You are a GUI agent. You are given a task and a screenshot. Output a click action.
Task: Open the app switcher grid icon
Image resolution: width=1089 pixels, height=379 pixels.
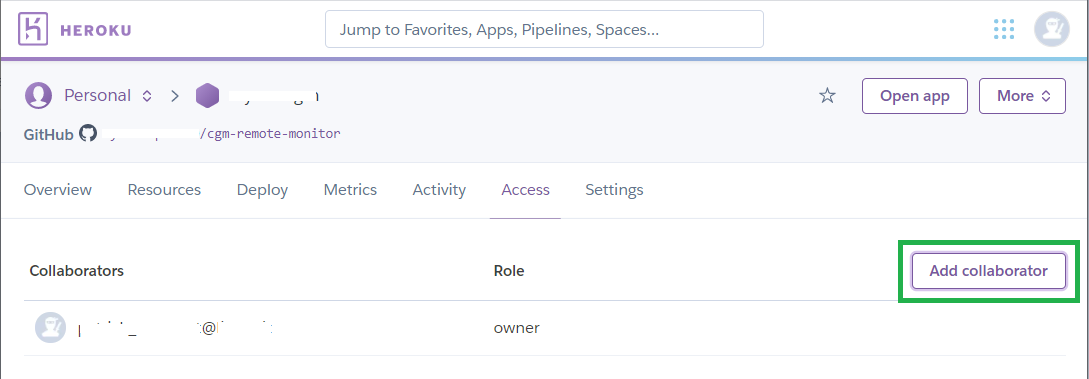(1004, 29)
